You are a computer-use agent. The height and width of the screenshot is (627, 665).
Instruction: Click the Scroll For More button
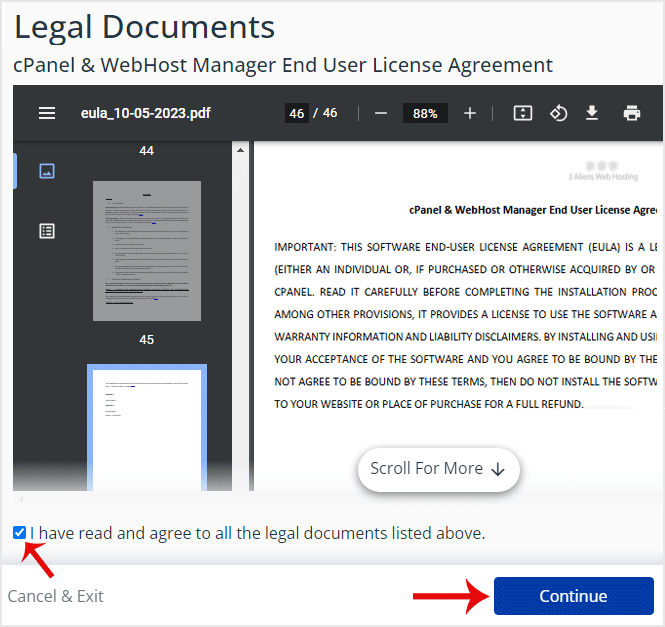pyautogui.click(x=438, y=469)
